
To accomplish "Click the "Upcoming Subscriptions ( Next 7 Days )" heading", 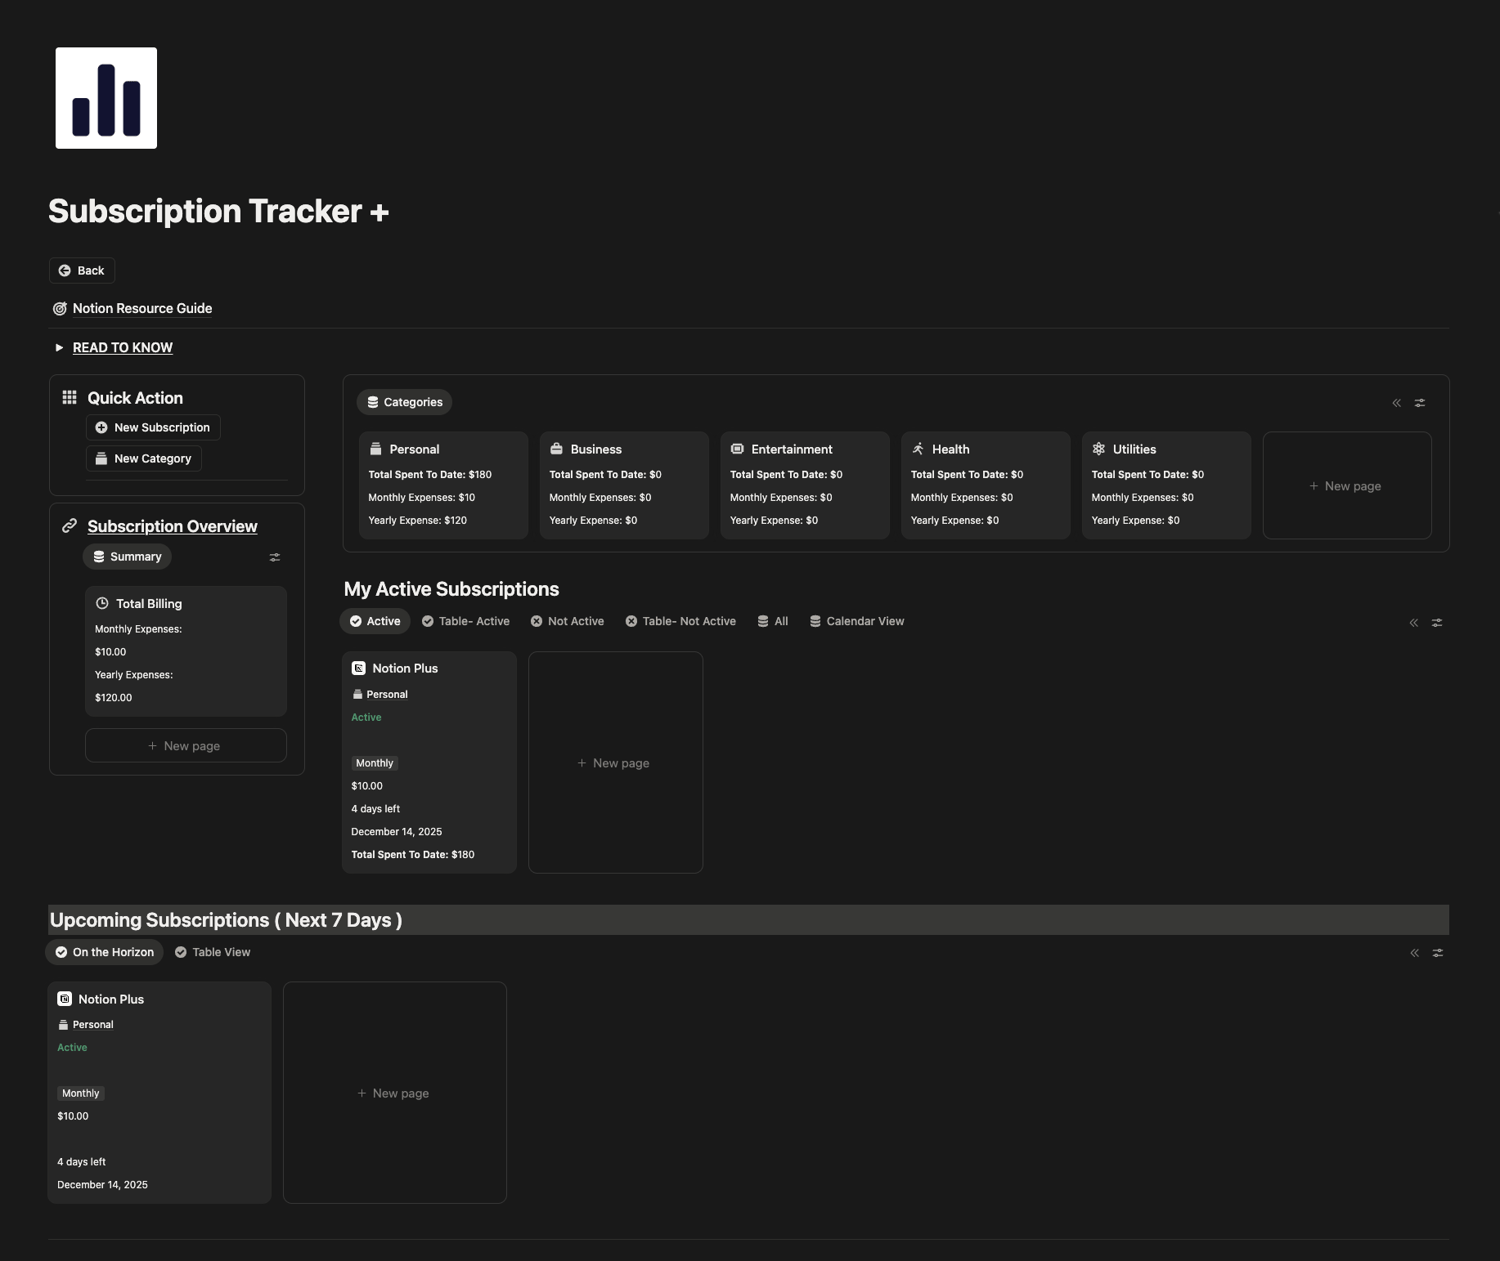I will click(226, 920).
